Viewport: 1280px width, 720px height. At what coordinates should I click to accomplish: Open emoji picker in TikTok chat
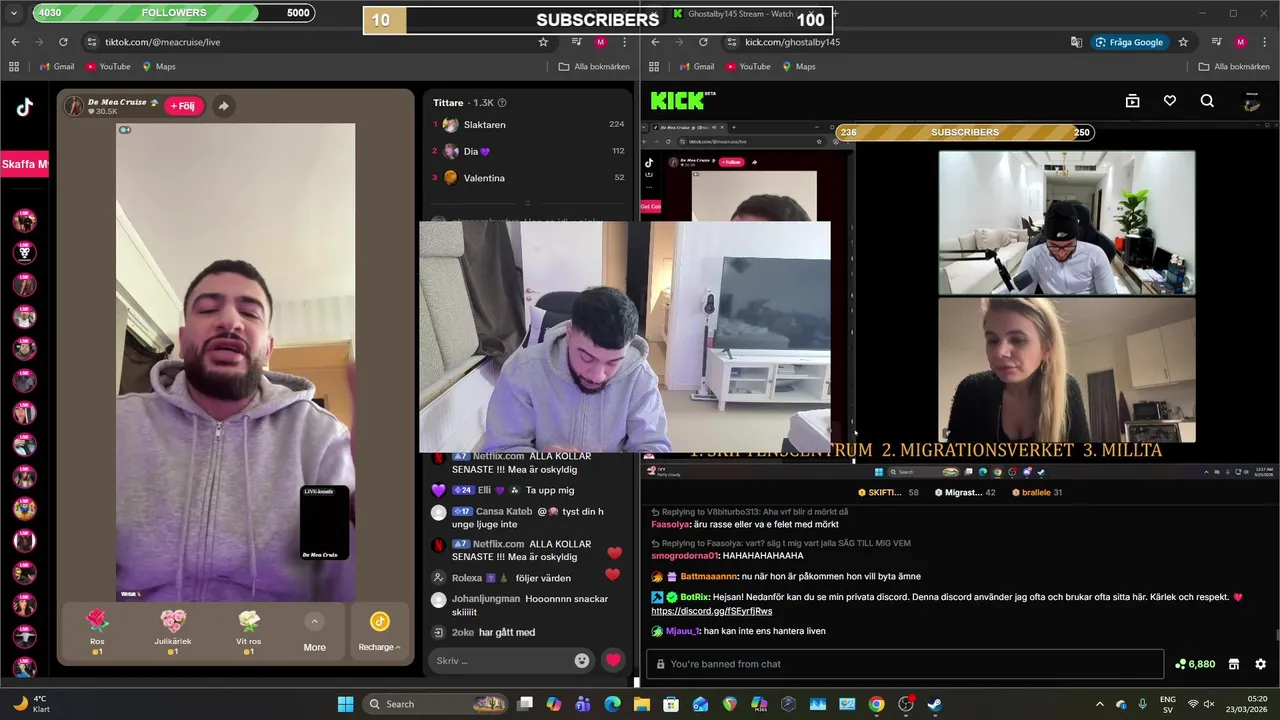click(582, 660)
